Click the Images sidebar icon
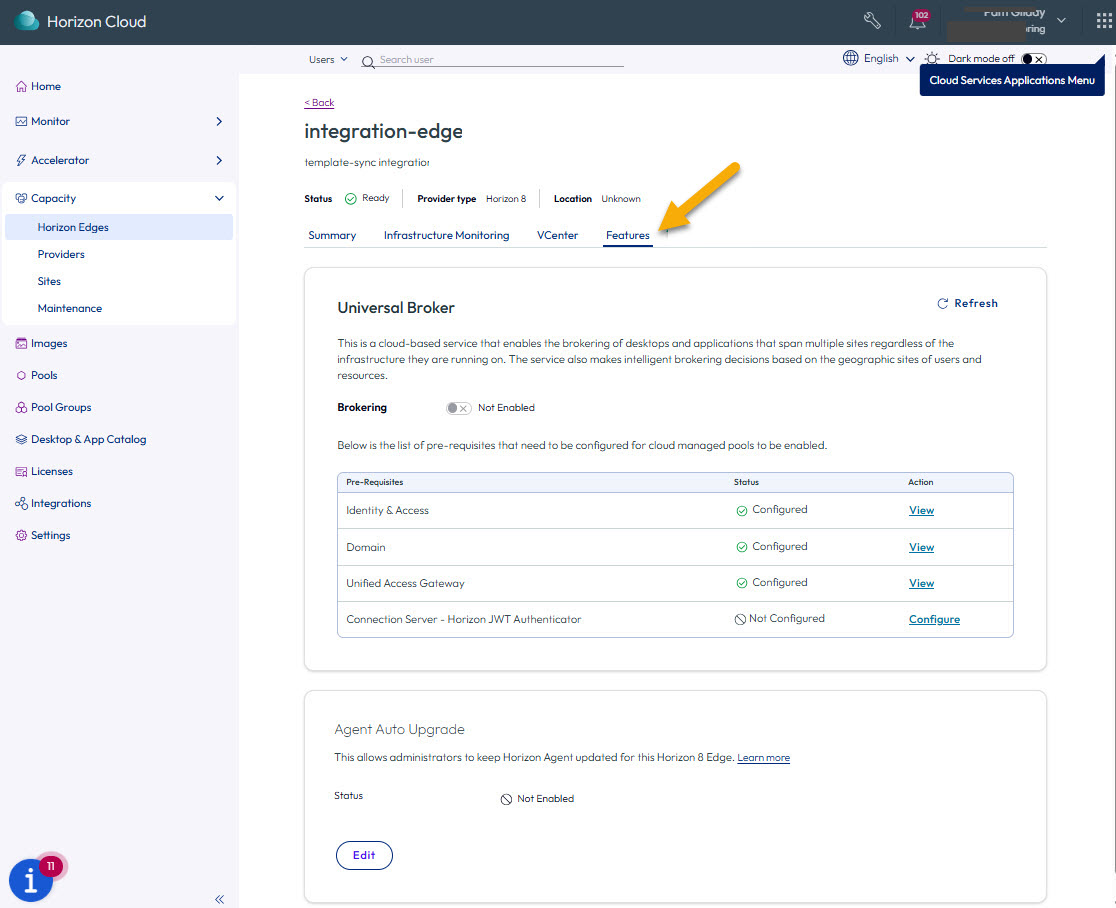 tap(21, 344)
